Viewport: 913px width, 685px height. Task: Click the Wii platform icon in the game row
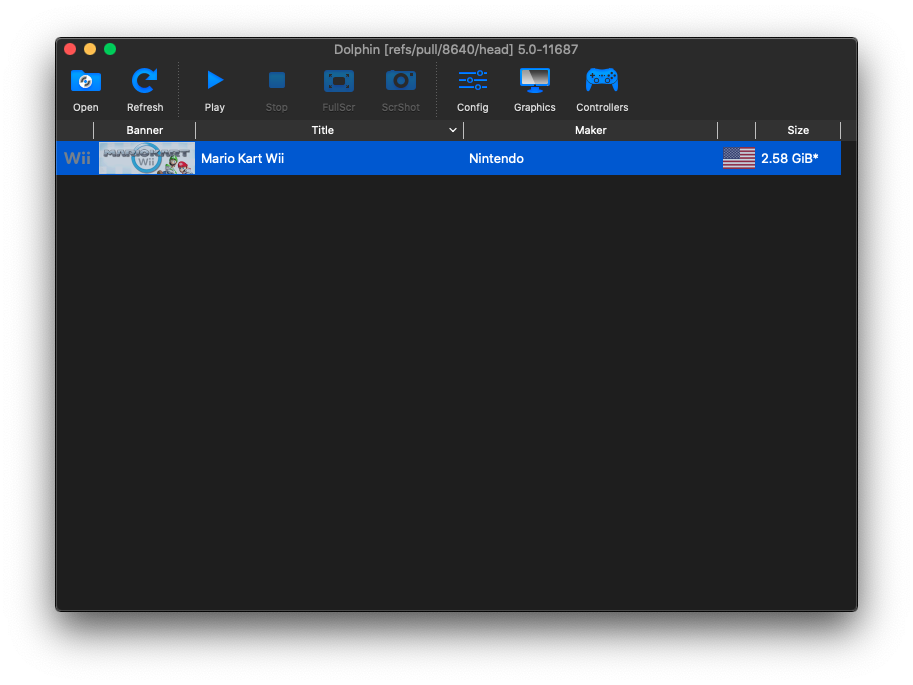coord(77,158)
